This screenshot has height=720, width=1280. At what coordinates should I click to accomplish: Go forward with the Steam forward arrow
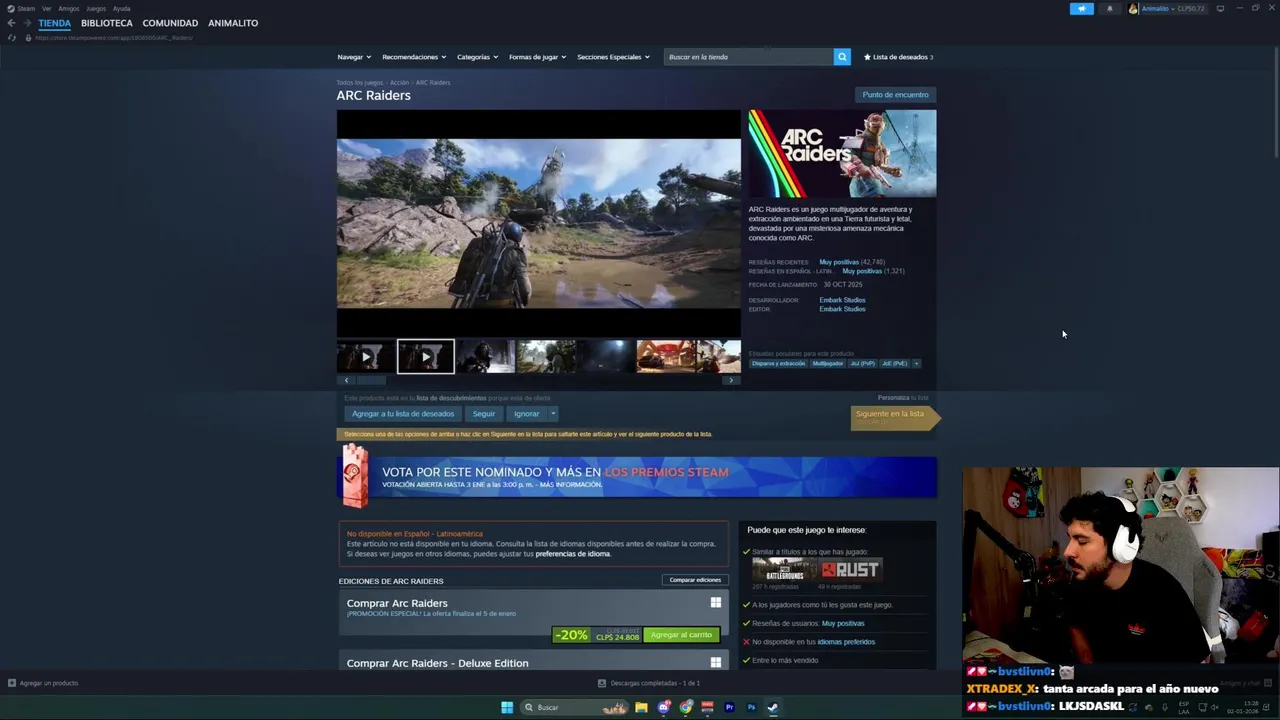[x=26, y=23]
